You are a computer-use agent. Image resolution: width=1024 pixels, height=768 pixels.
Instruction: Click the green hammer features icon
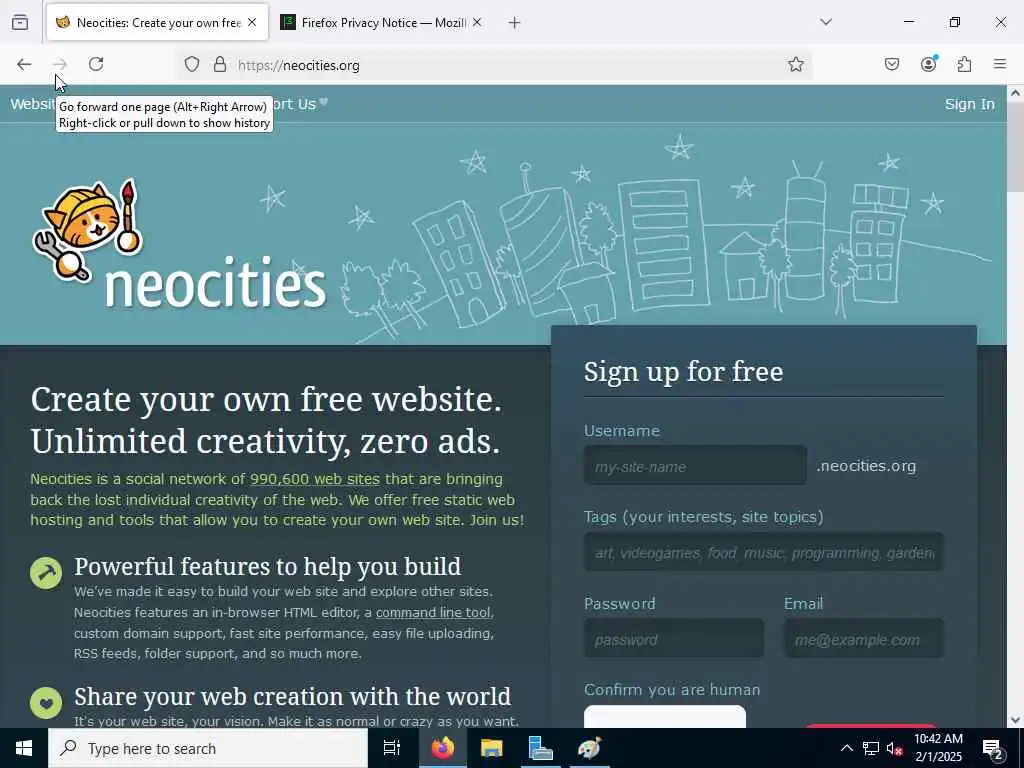pos(46,573)
